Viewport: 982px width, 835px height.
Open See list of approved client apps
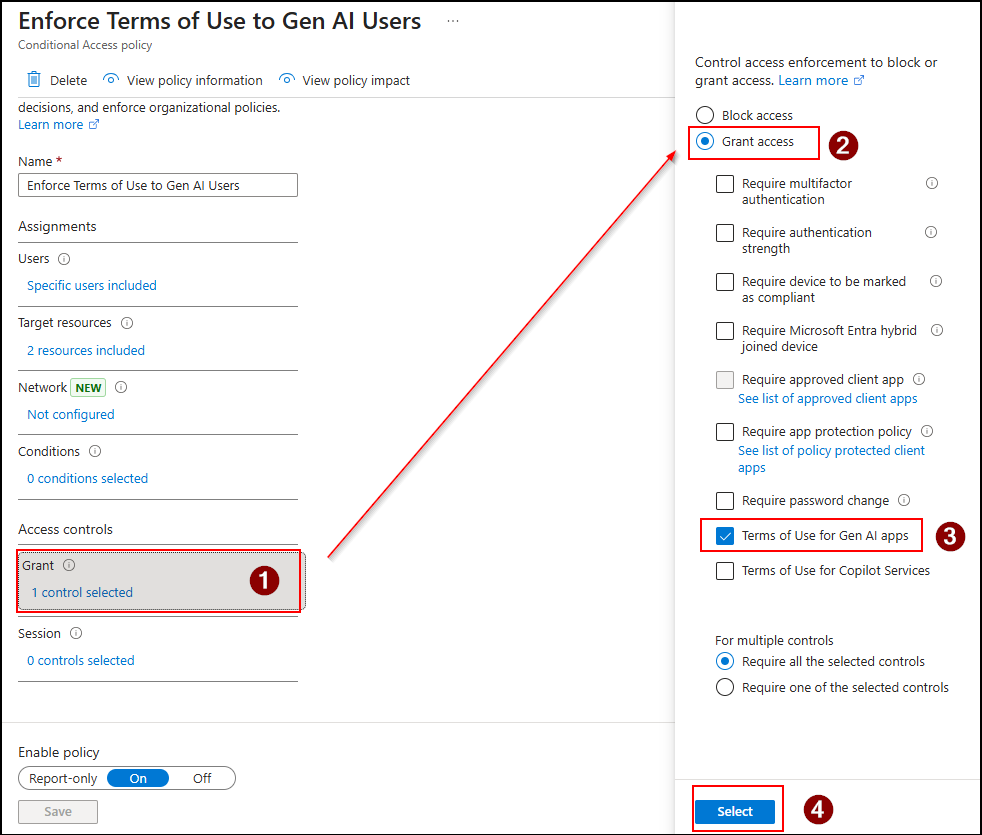tap(827, 399)
